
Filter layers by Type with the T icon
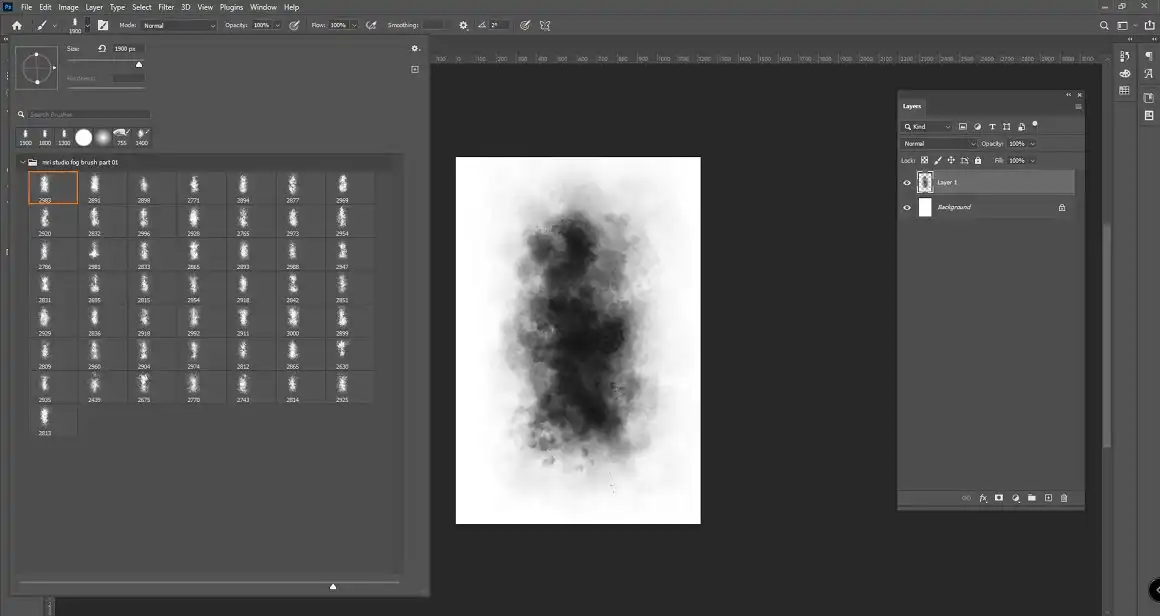pyautogui.click(x=992, y=126)
